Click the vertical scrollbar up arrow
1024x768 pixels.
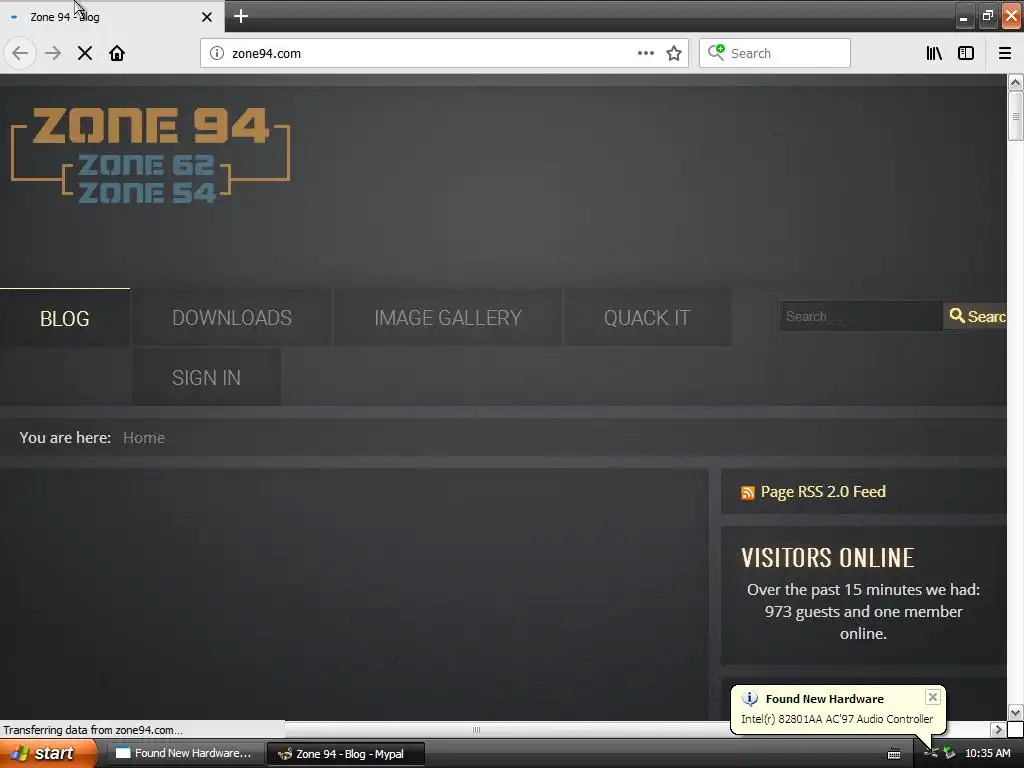pyautogui.click(x=1015, y=82)
